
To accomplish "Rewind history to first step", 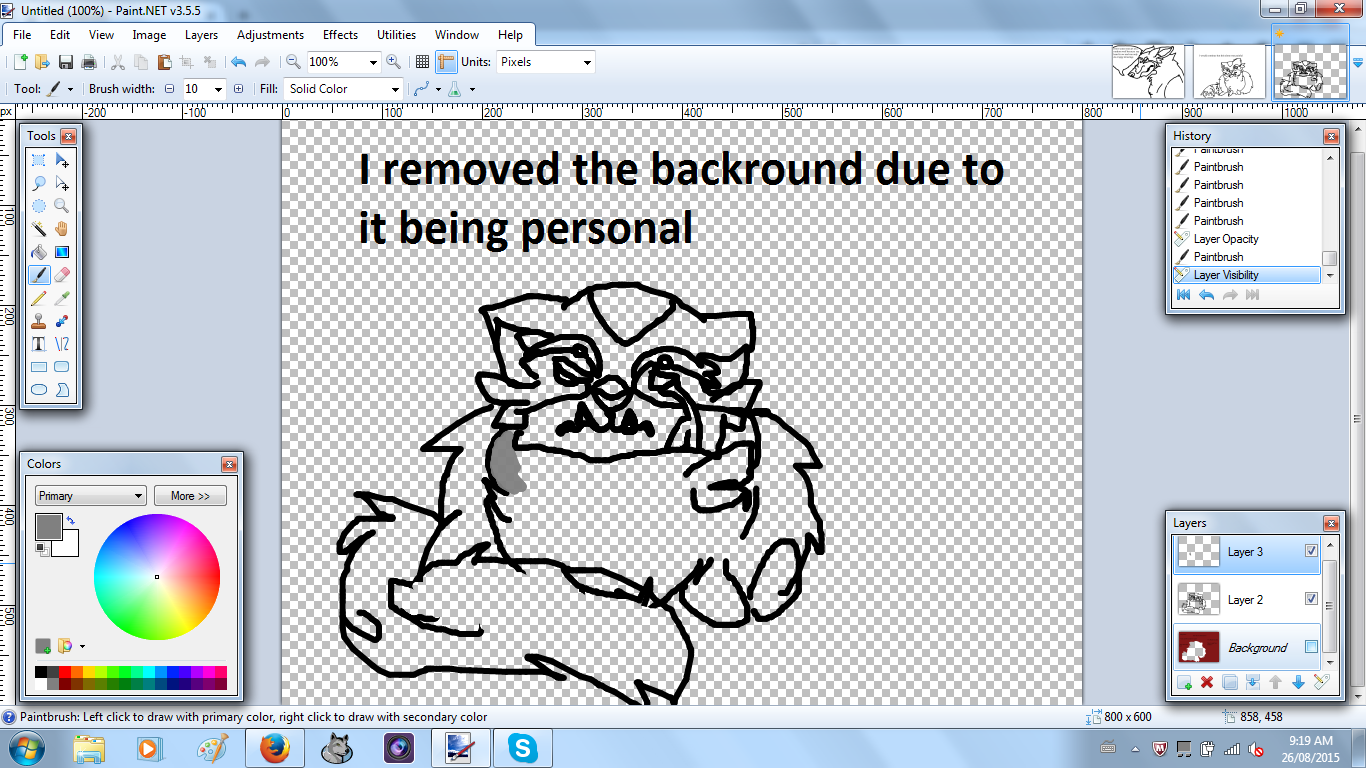I will coord(1184,295).
